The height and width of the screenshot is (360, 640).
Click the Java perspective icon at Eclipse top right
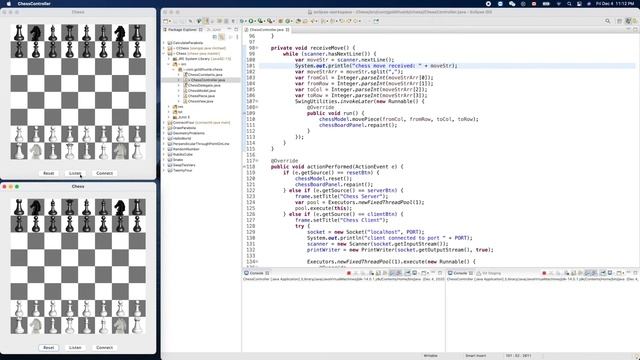click(x=628, y=21)
